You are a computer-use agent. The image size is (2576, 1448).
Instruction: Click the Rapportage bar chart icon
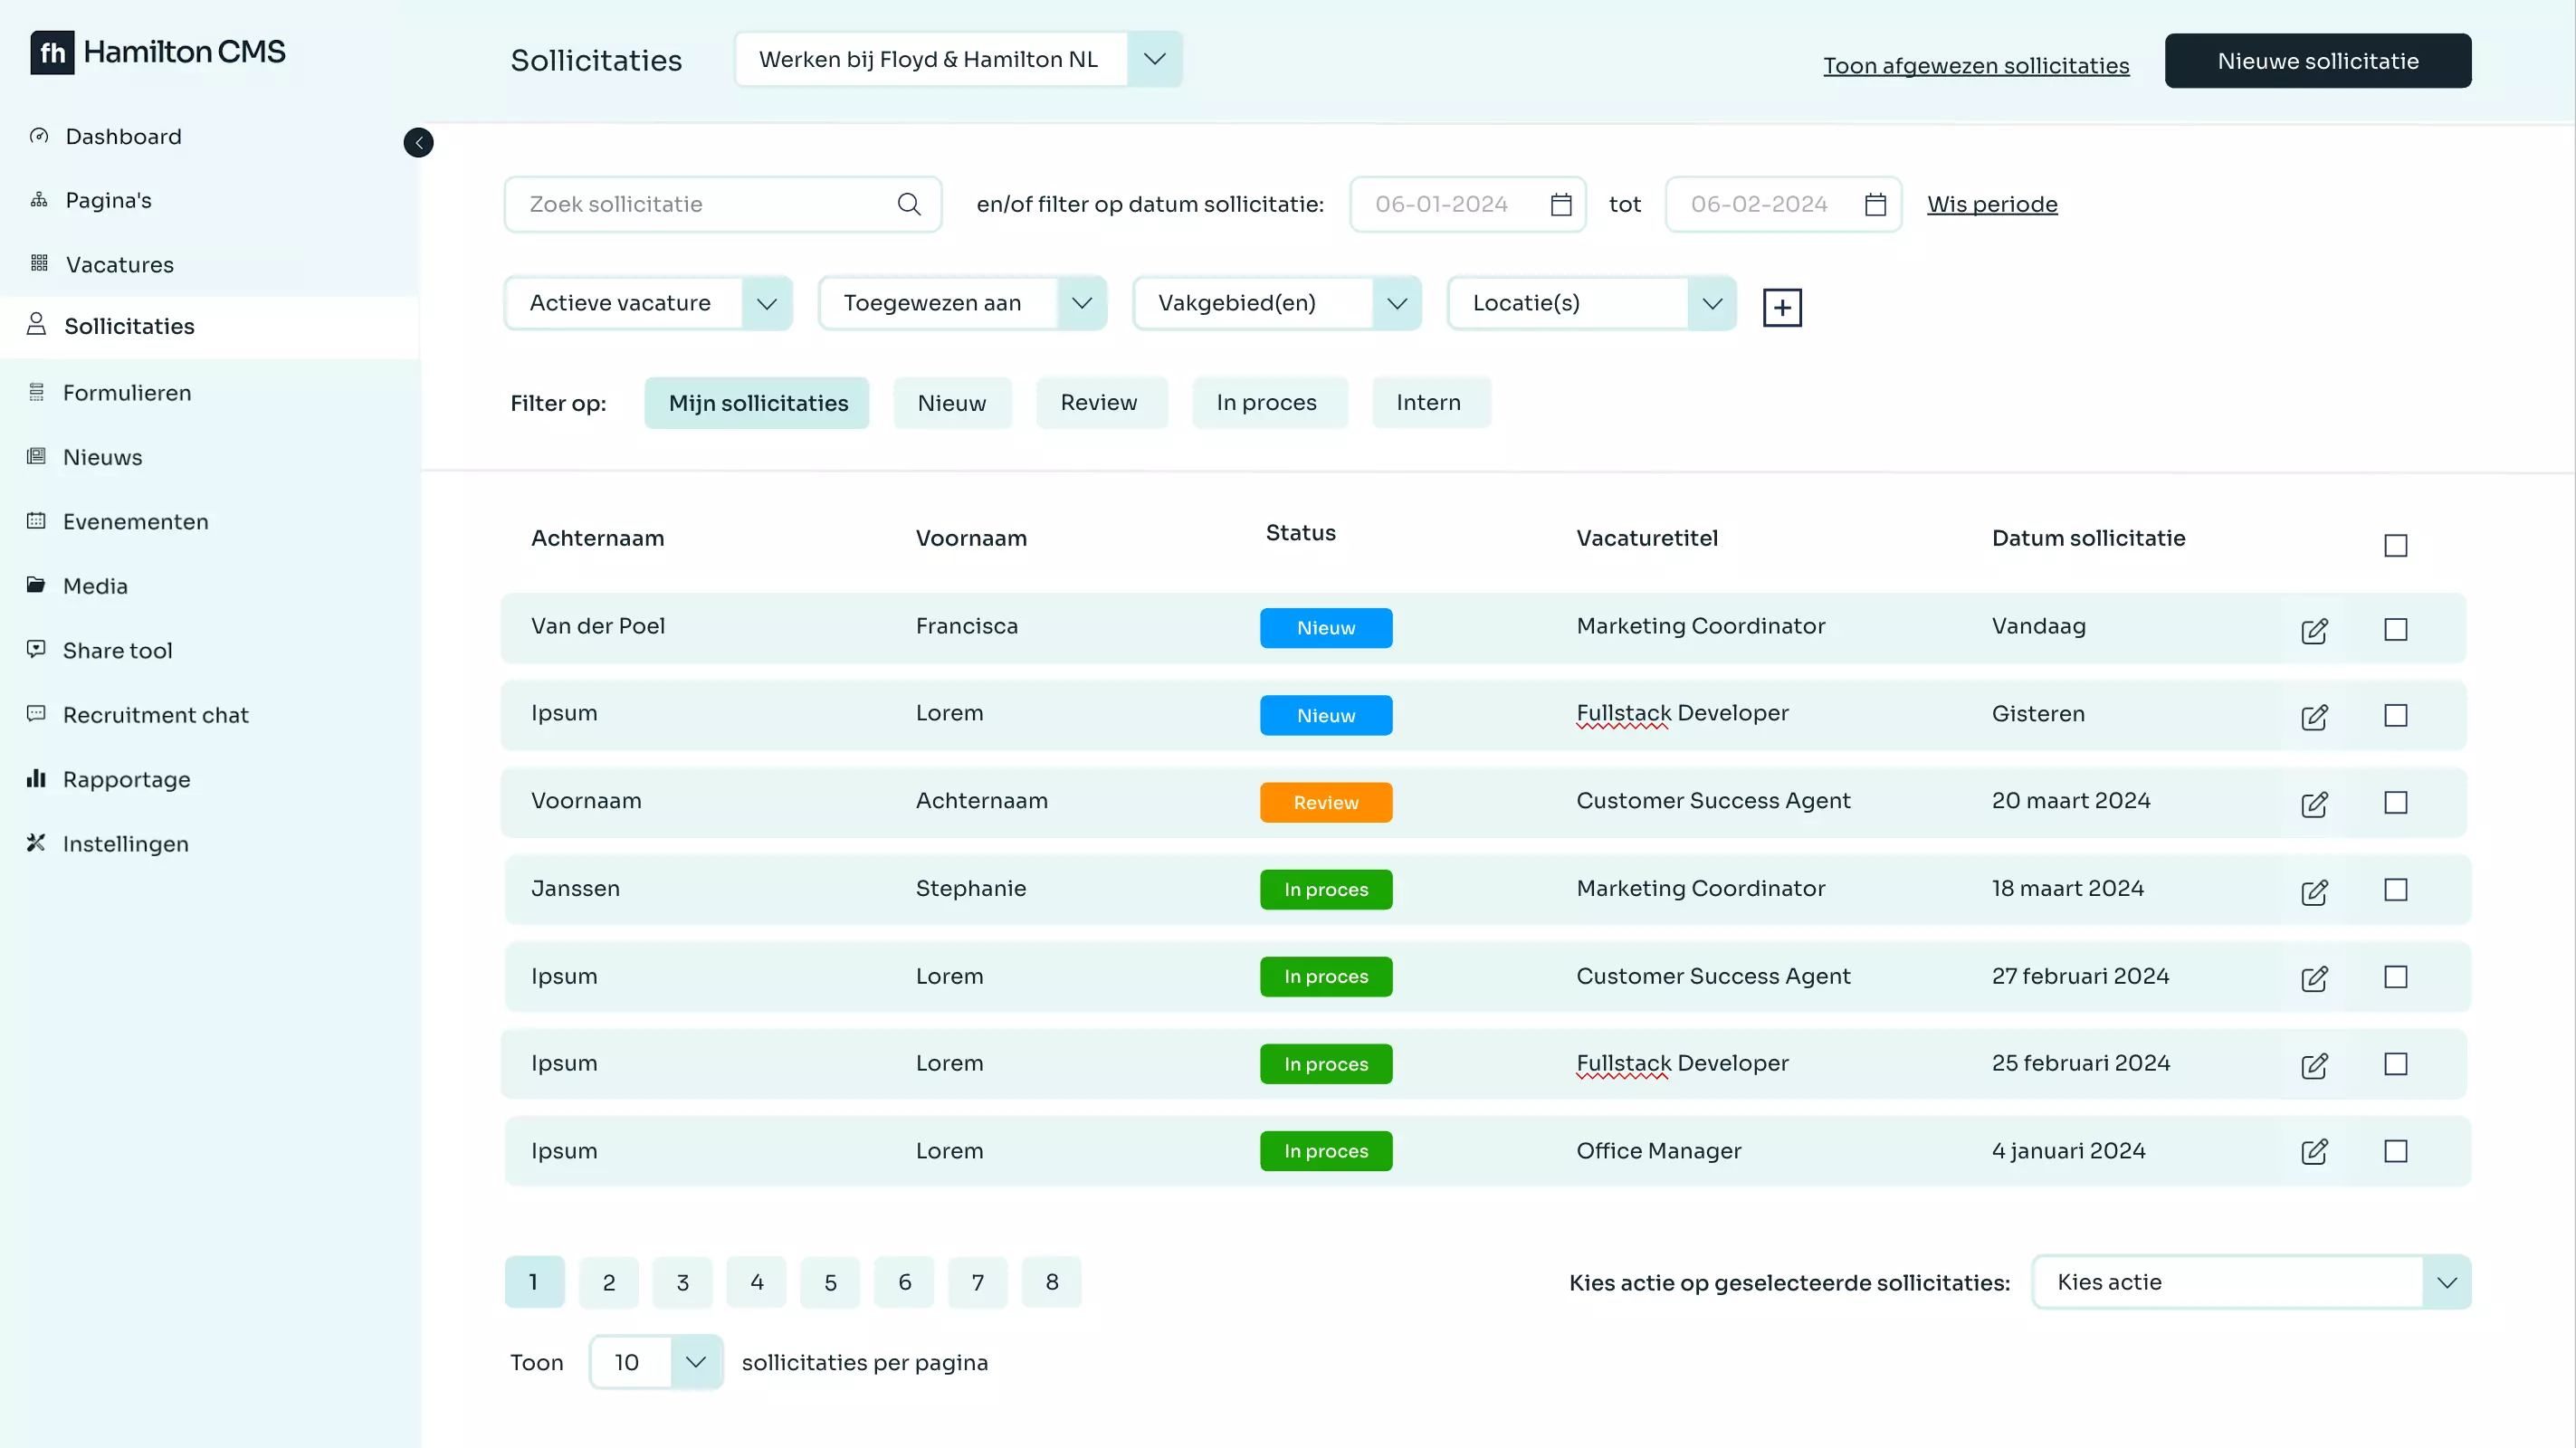point(36,778)
